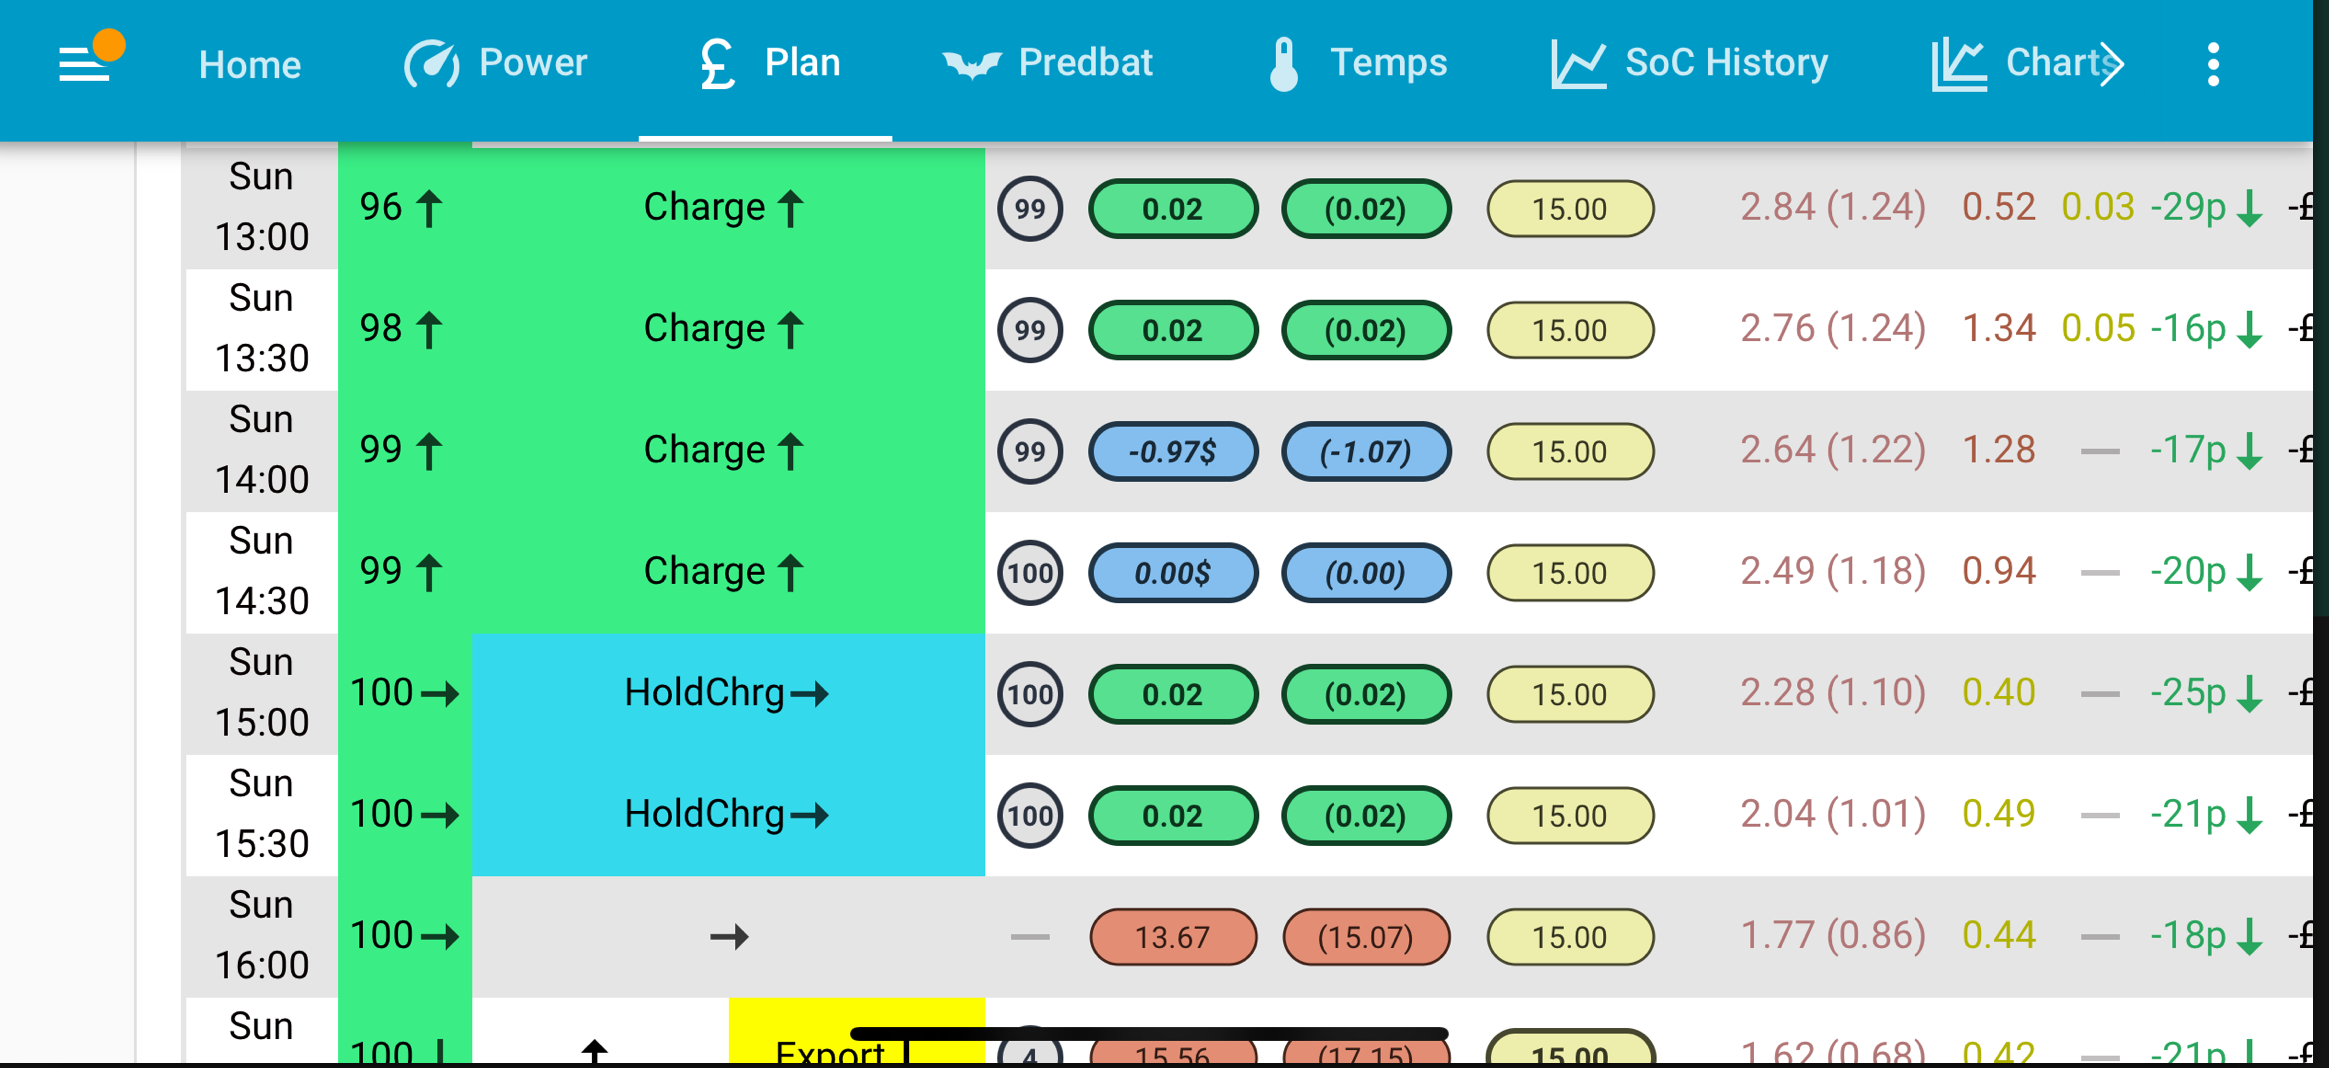Image resolution: width=2329 pixels, height=1068 pixels.
Task: Click the SoC History chart icon
Action: point(1578,64)
